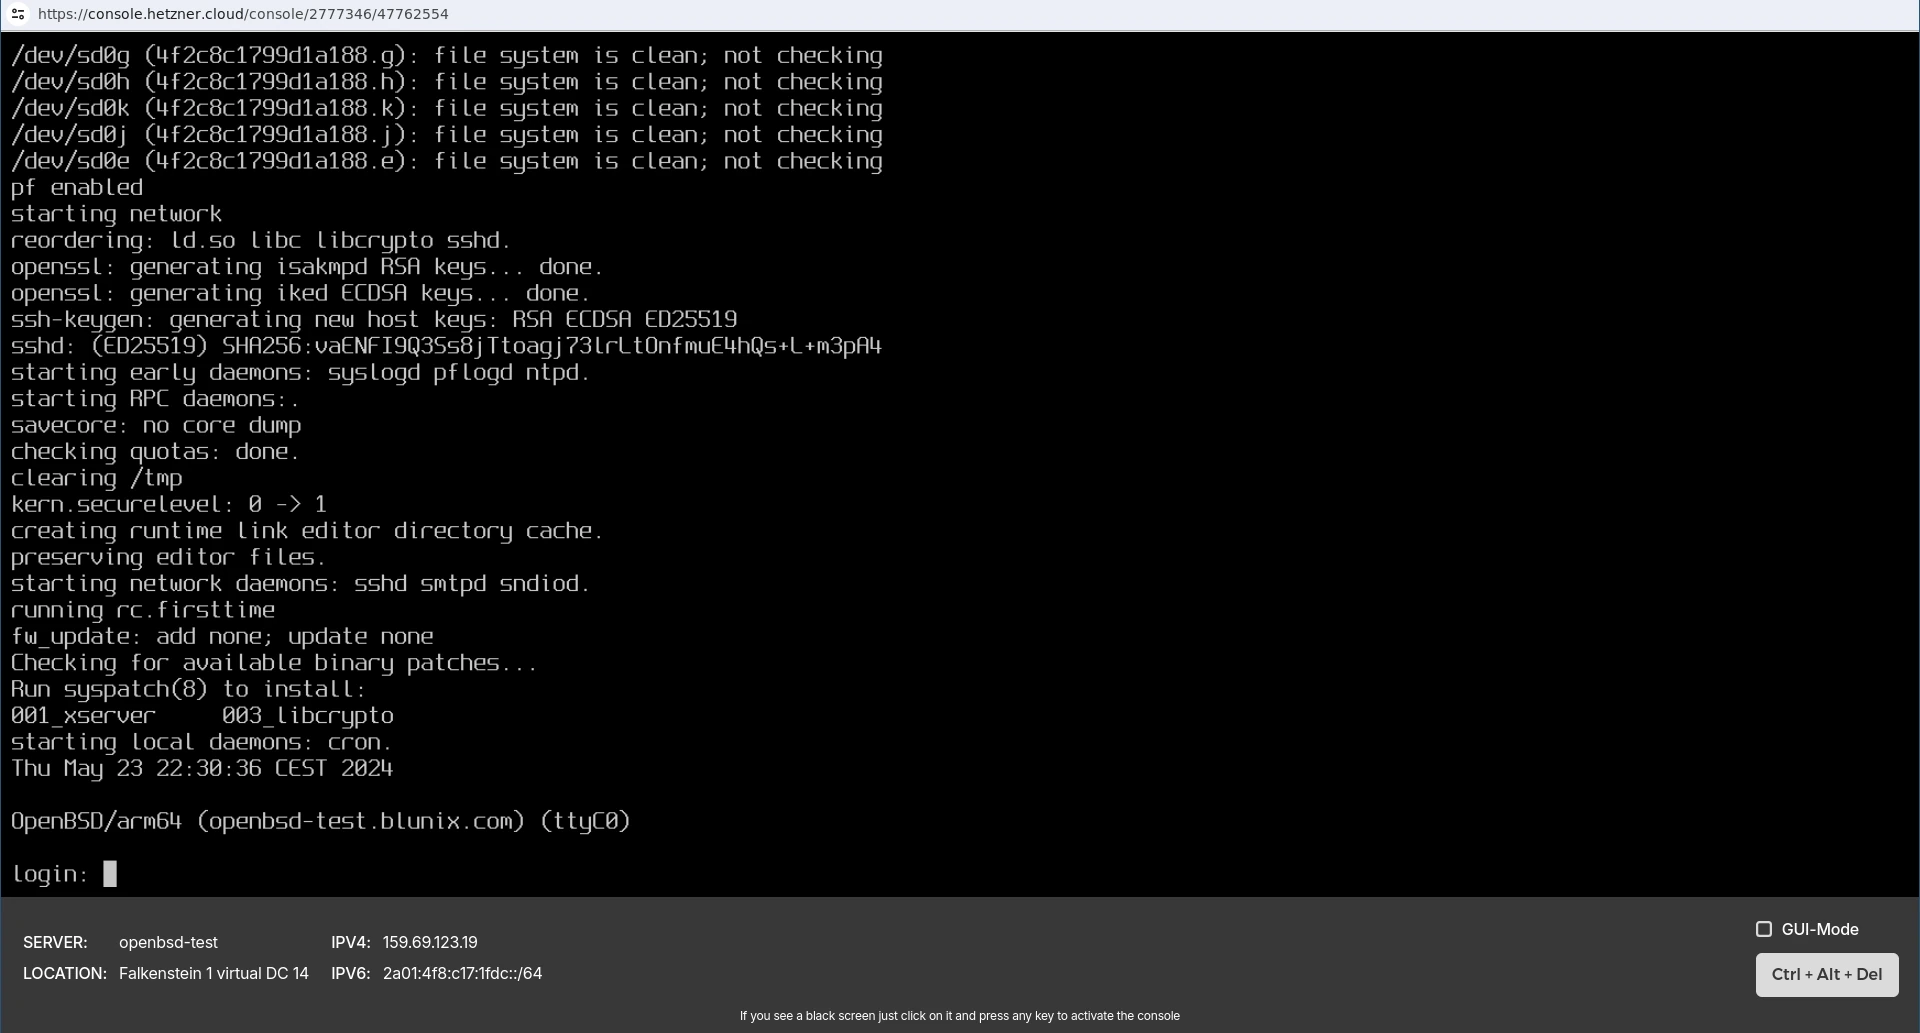Viewport: 1920px width, 1033px height.
Task: Click the blinking cursor after login prompt
Action: click(x=110, y=873)
